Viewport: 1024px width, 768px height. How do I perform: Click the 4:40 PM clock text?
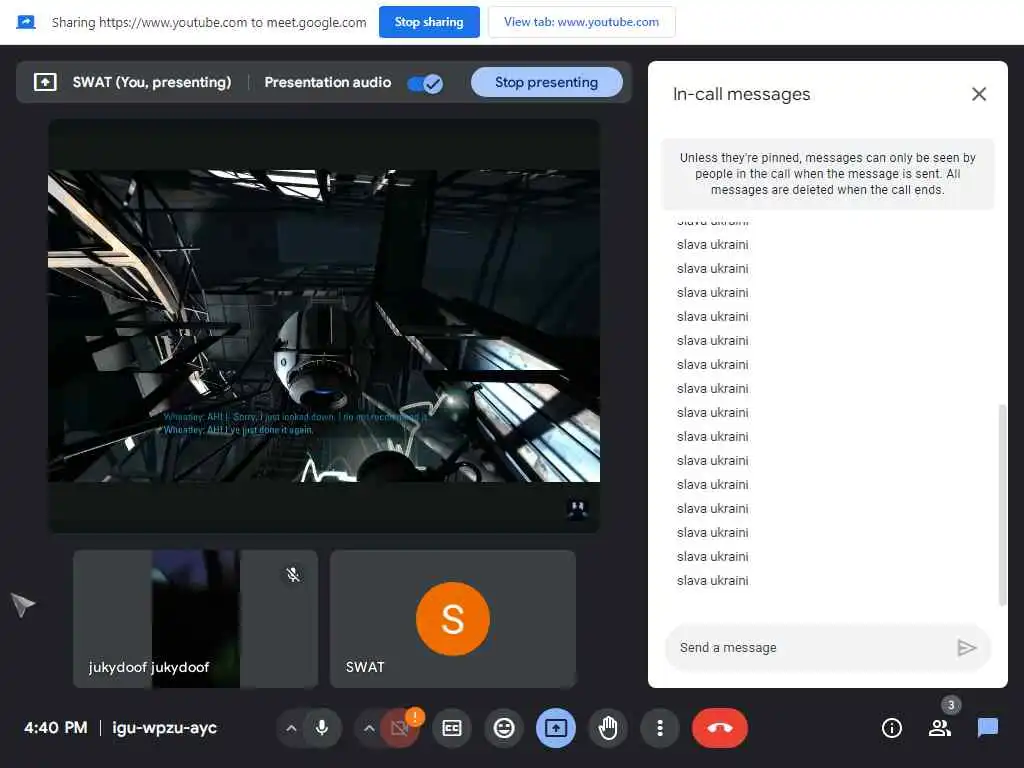point(56,728)
